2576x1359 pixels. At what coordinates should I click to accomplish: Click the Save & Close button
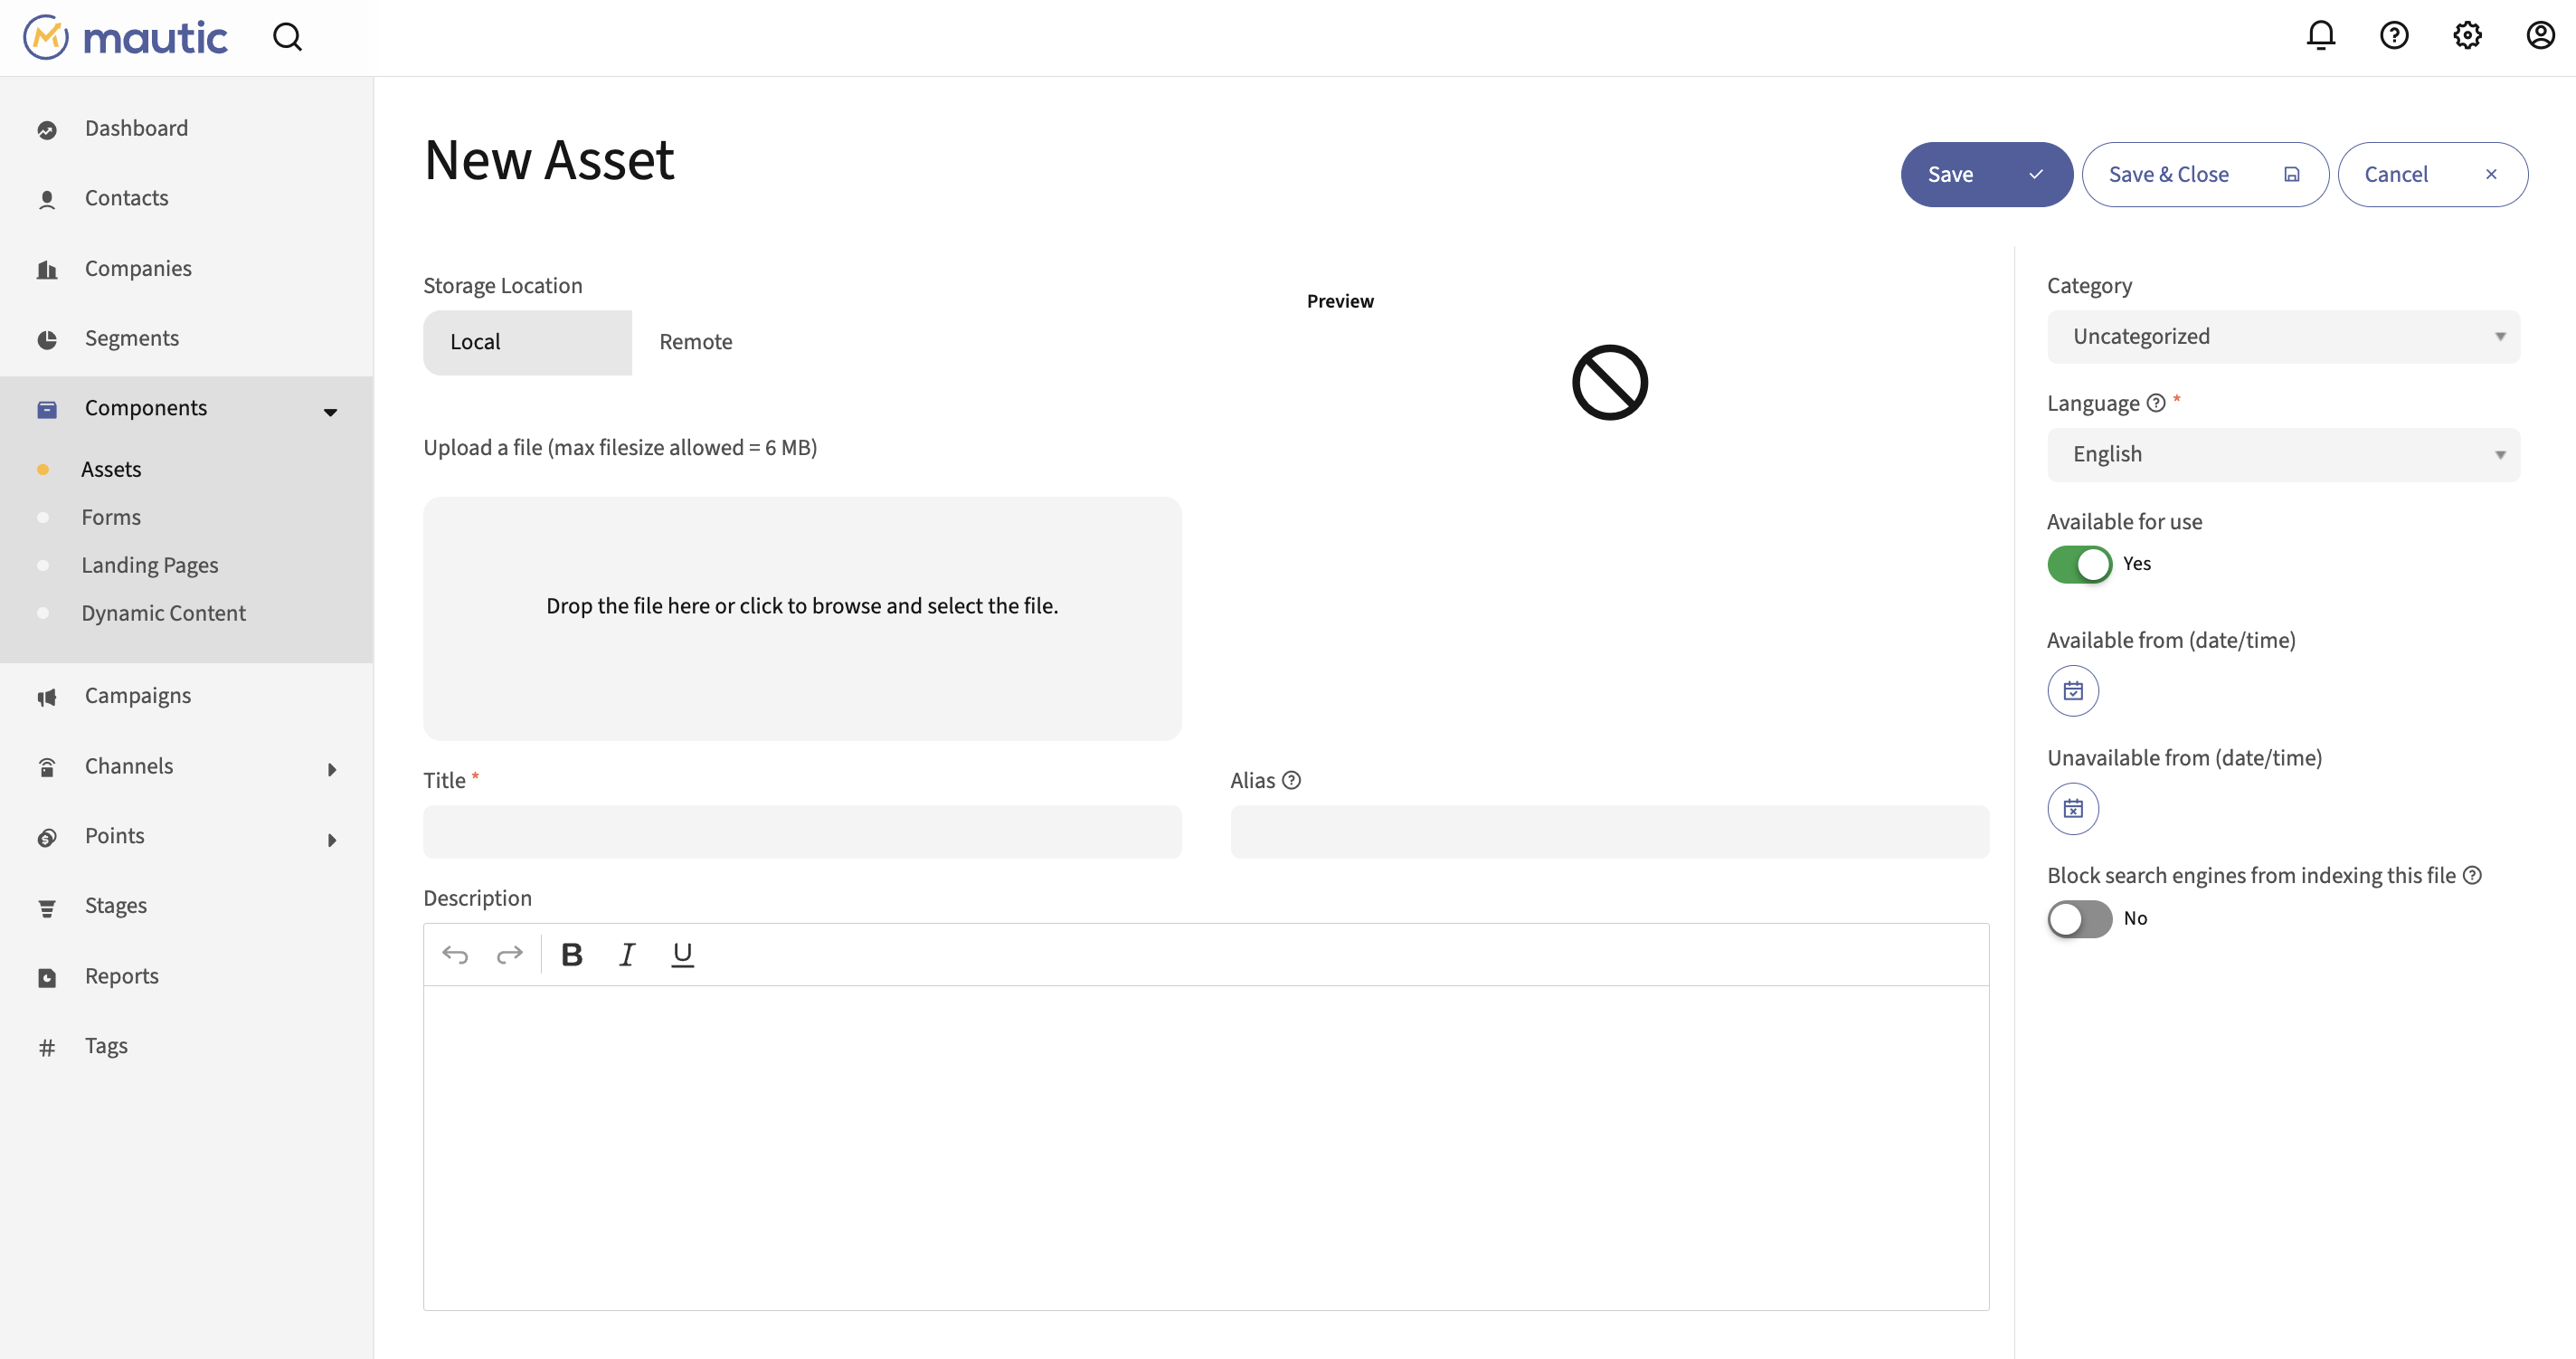point(2204,175)
